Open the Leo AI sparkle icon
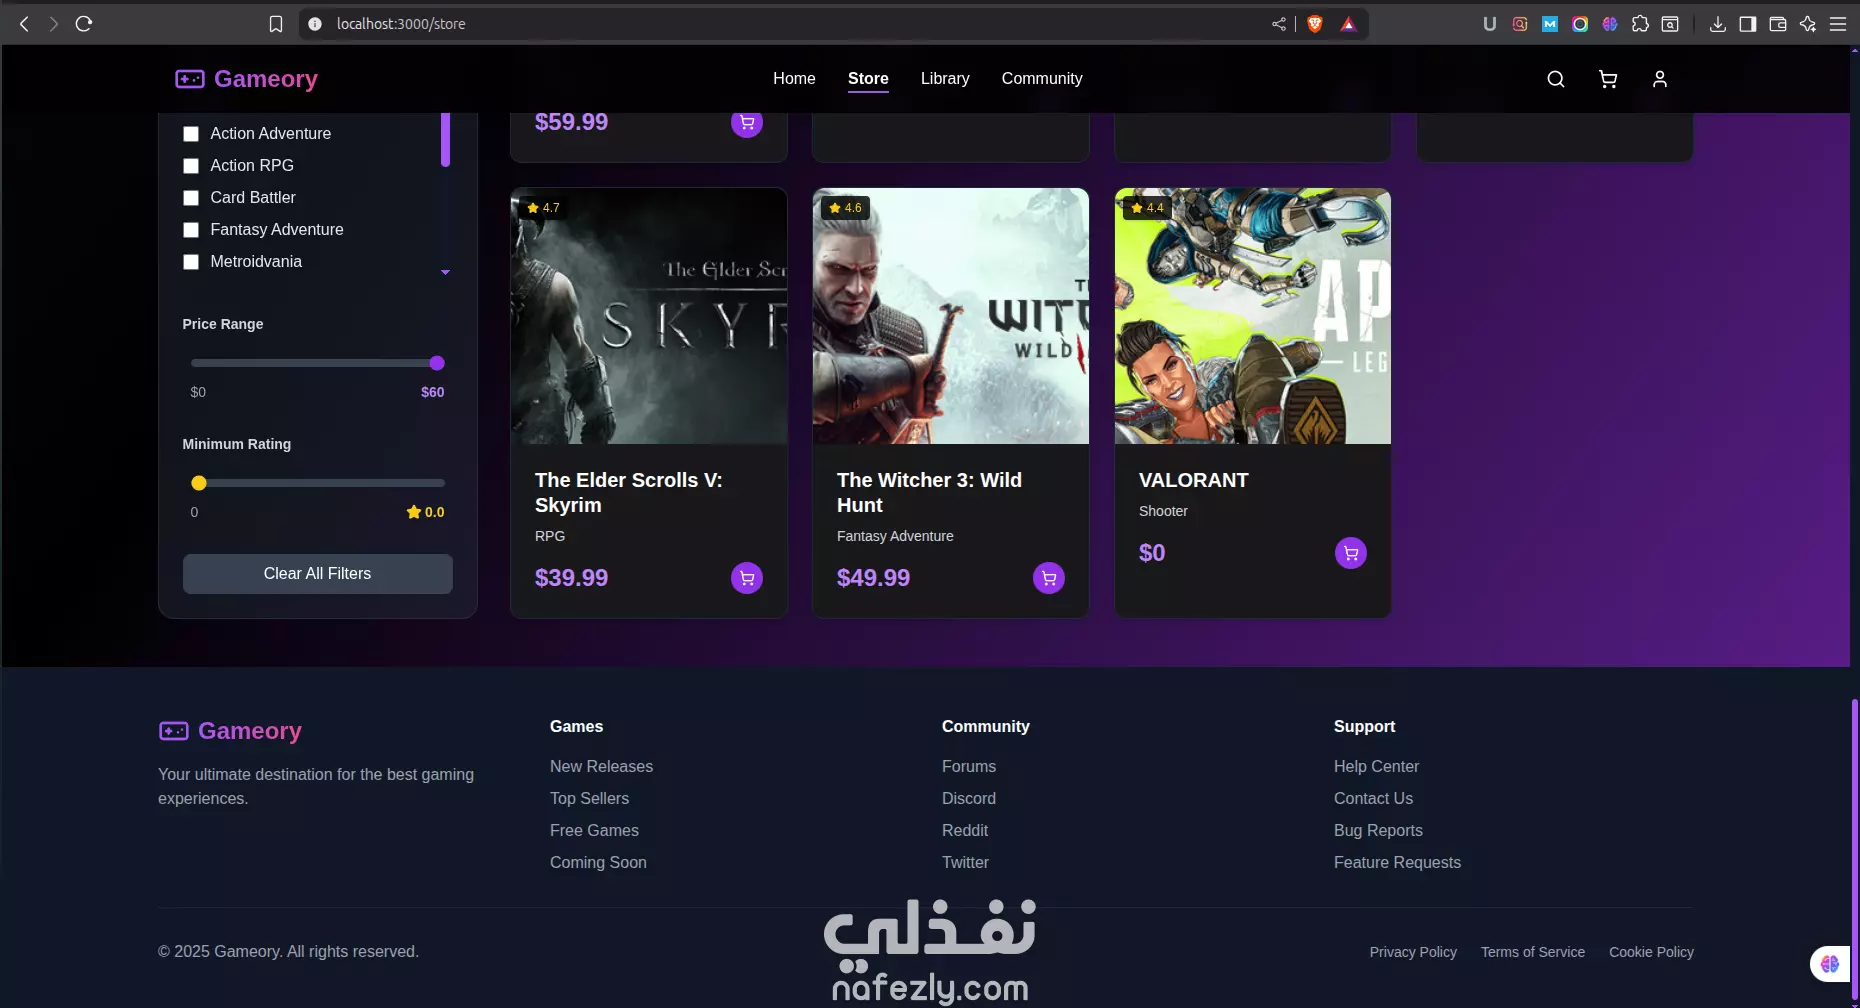The image size is (1860, 1008). click(1807, 24)
